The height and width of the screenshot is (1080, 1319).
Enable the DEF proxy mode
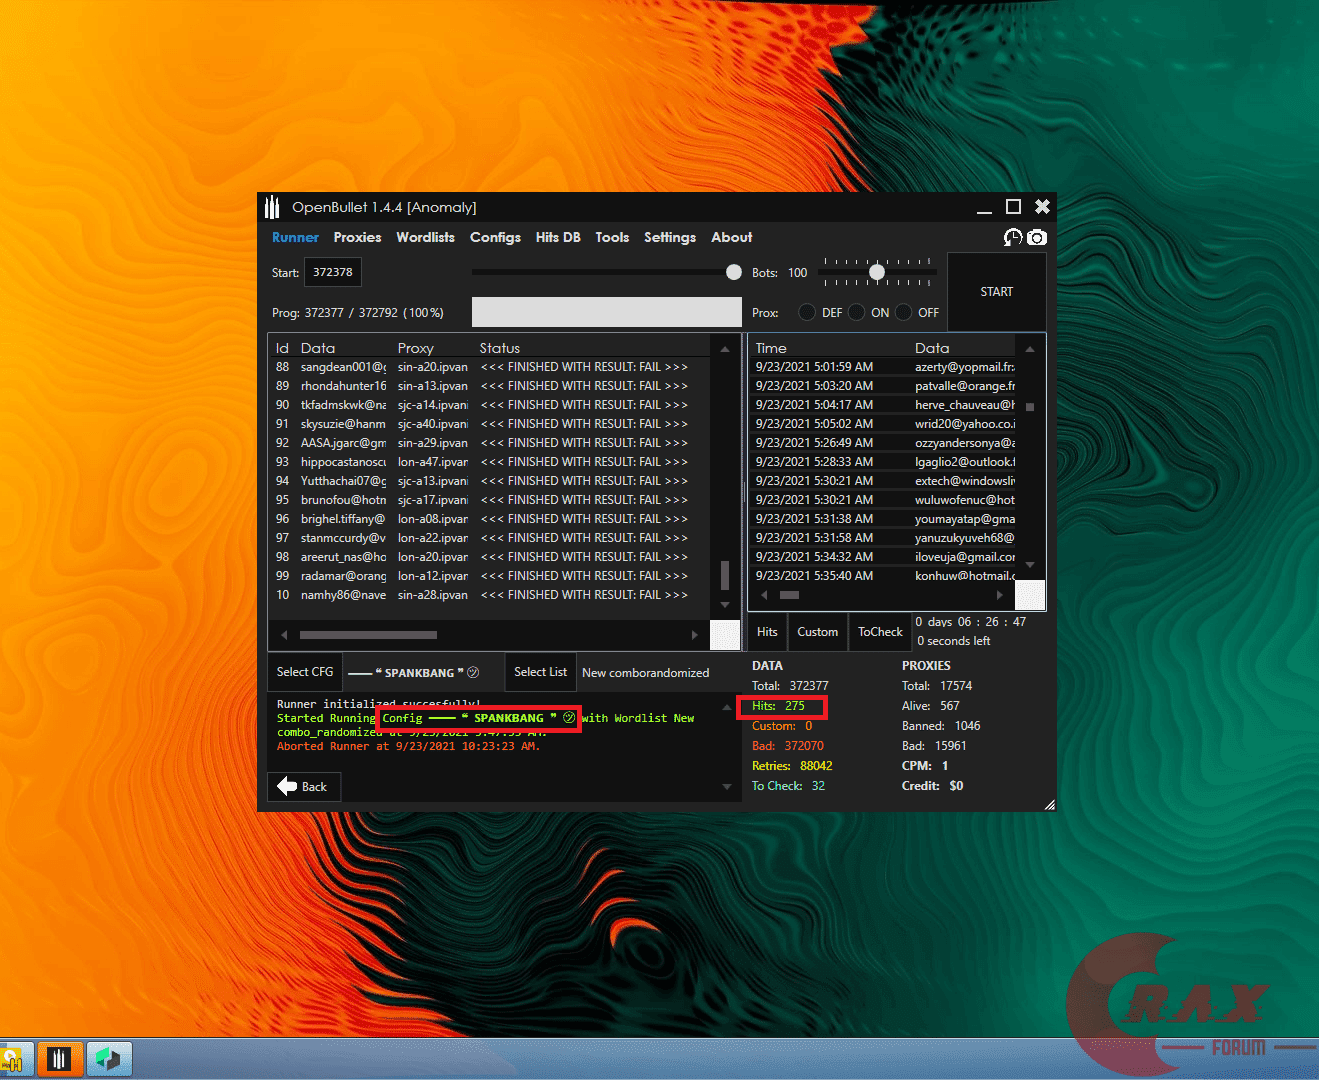pyautogui.click(x=807, y=312)
